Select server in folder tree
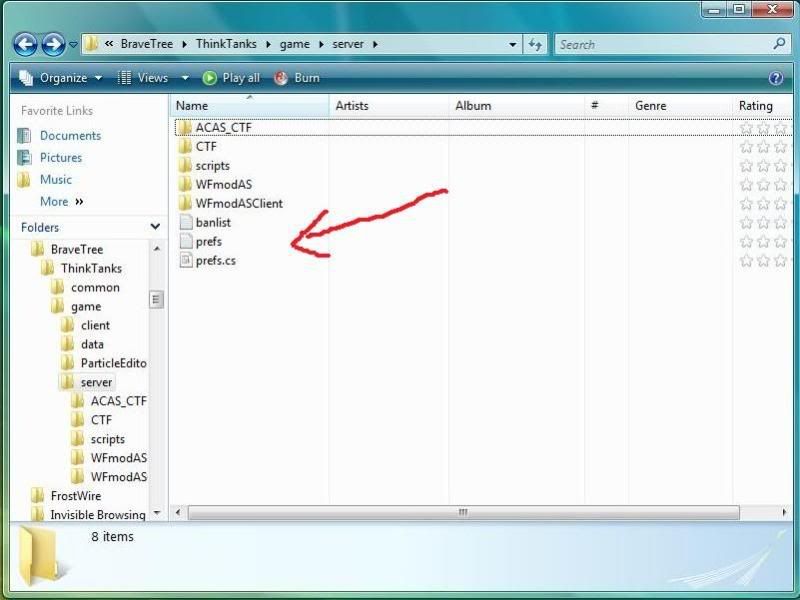The width and height of the screenshot is (800, 600). (x=96, y=382)
